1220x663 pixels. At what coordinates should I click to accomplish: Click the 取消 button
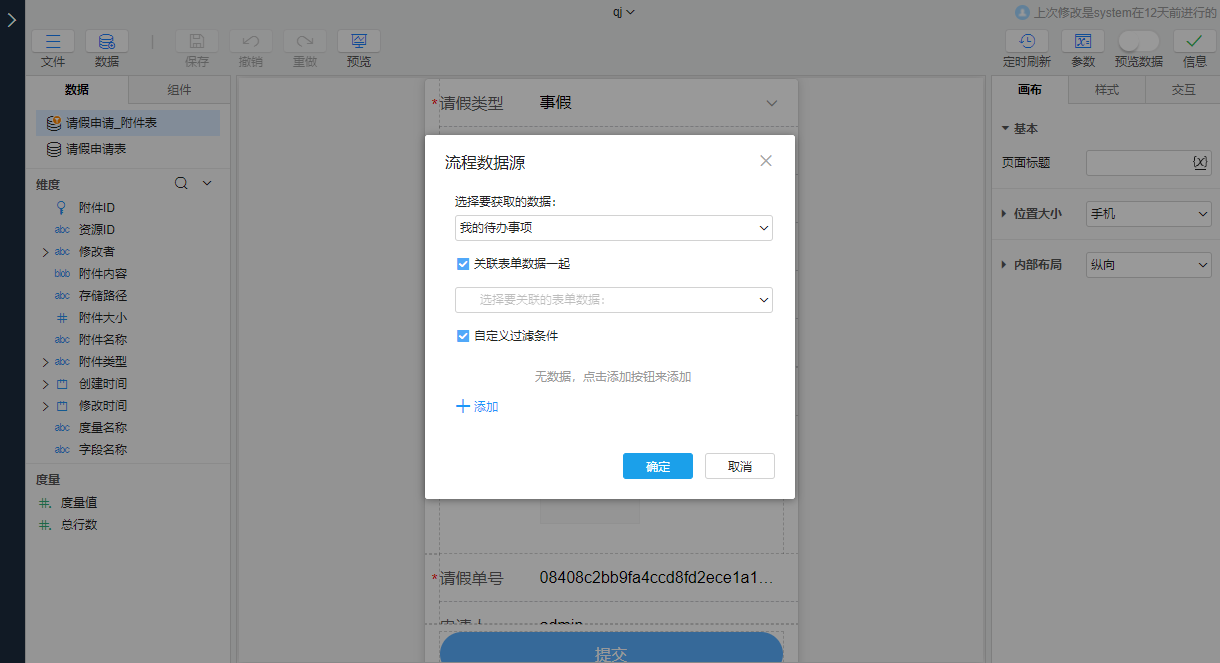click(739, 467)
